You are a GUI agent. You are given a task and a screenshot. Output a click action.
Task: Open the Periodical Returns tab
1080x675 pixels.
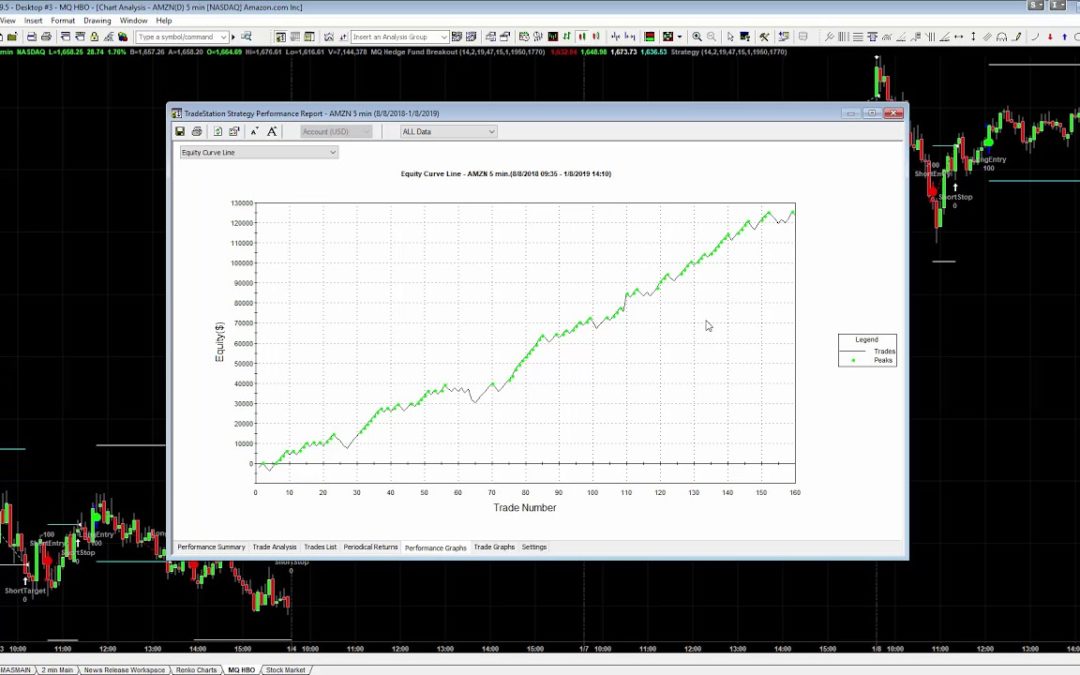pos(371,547)
